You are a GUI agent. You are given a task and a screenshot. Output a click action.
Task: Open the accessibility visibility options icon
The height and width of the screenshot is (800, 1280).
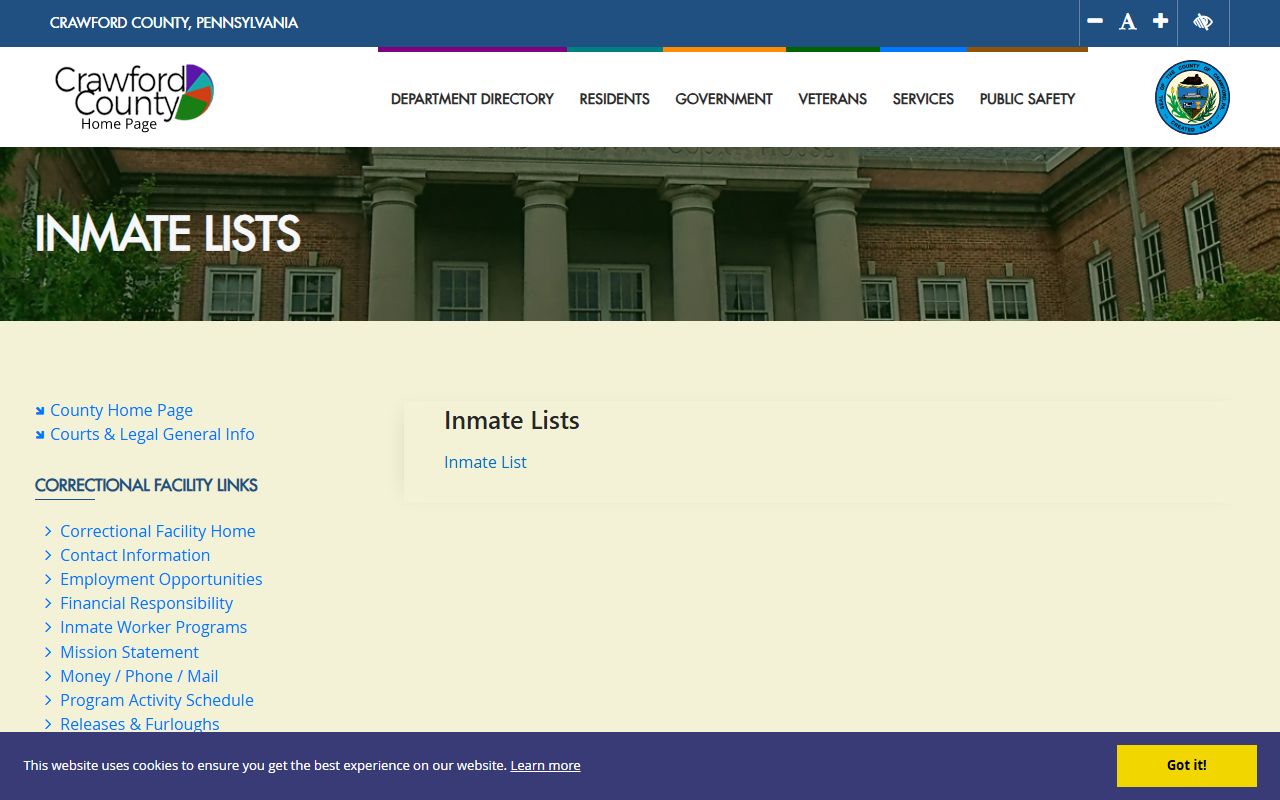pyautogui.click(x=1203, y=22)
